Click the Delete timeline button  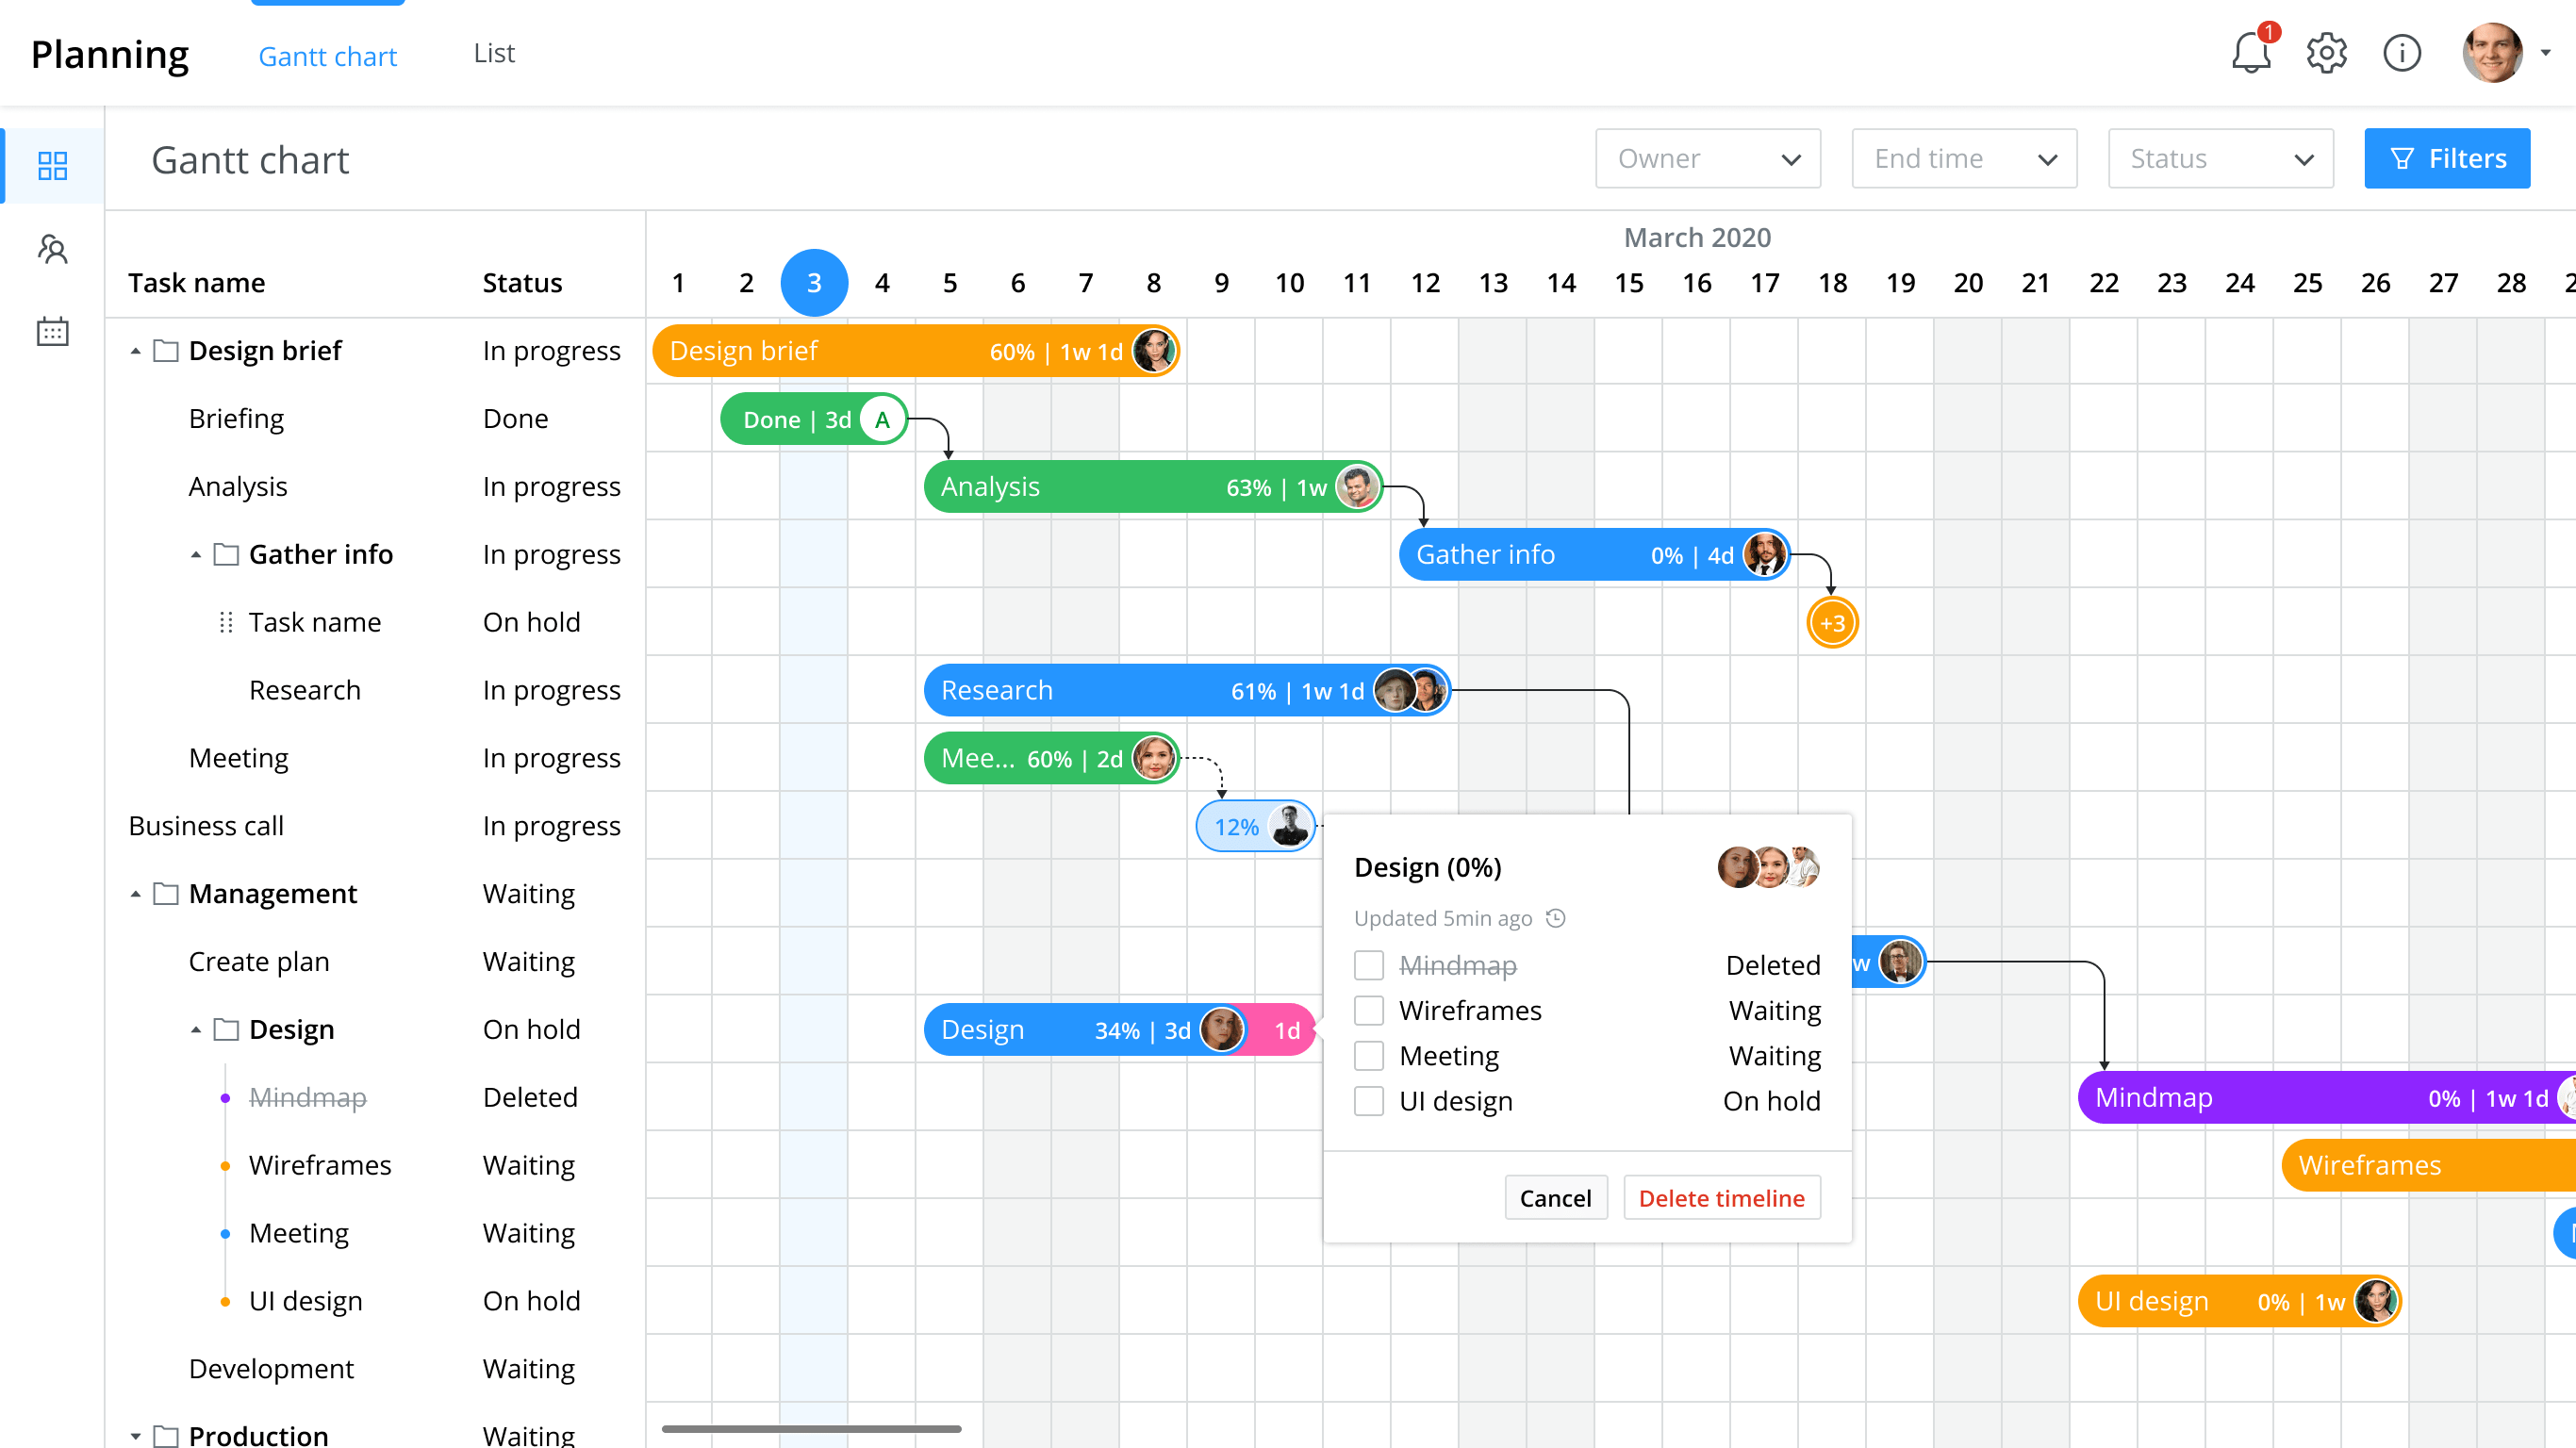tap(1721, 1198)
